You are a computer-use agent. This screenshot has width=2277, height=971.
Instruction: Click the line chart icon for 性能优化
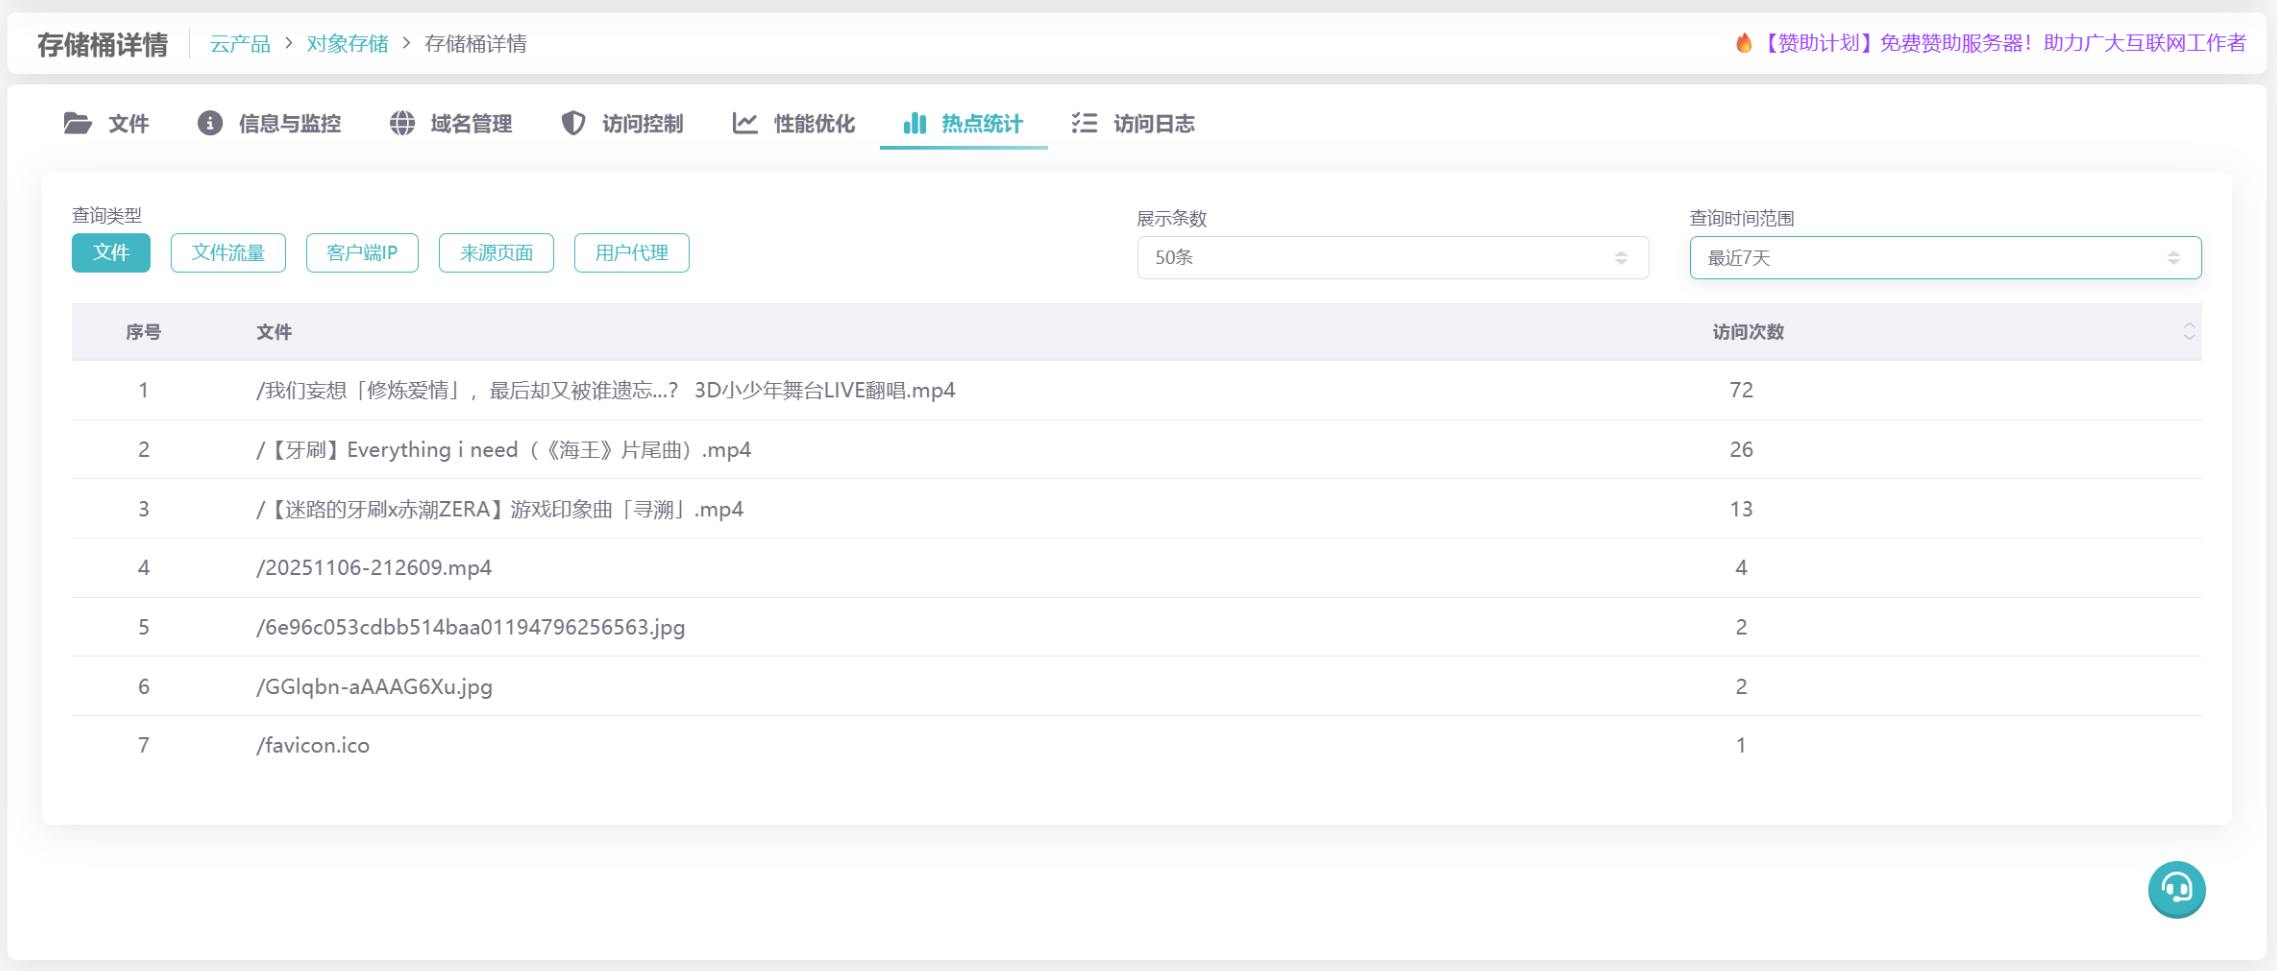[745, 123]
